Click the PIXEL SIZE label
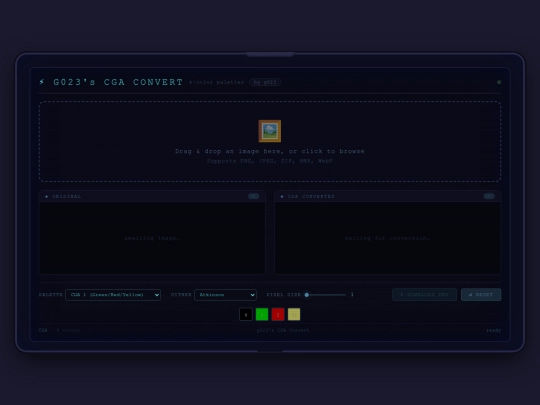Viewport: 540px width, 405px height. tap(284, 295)
